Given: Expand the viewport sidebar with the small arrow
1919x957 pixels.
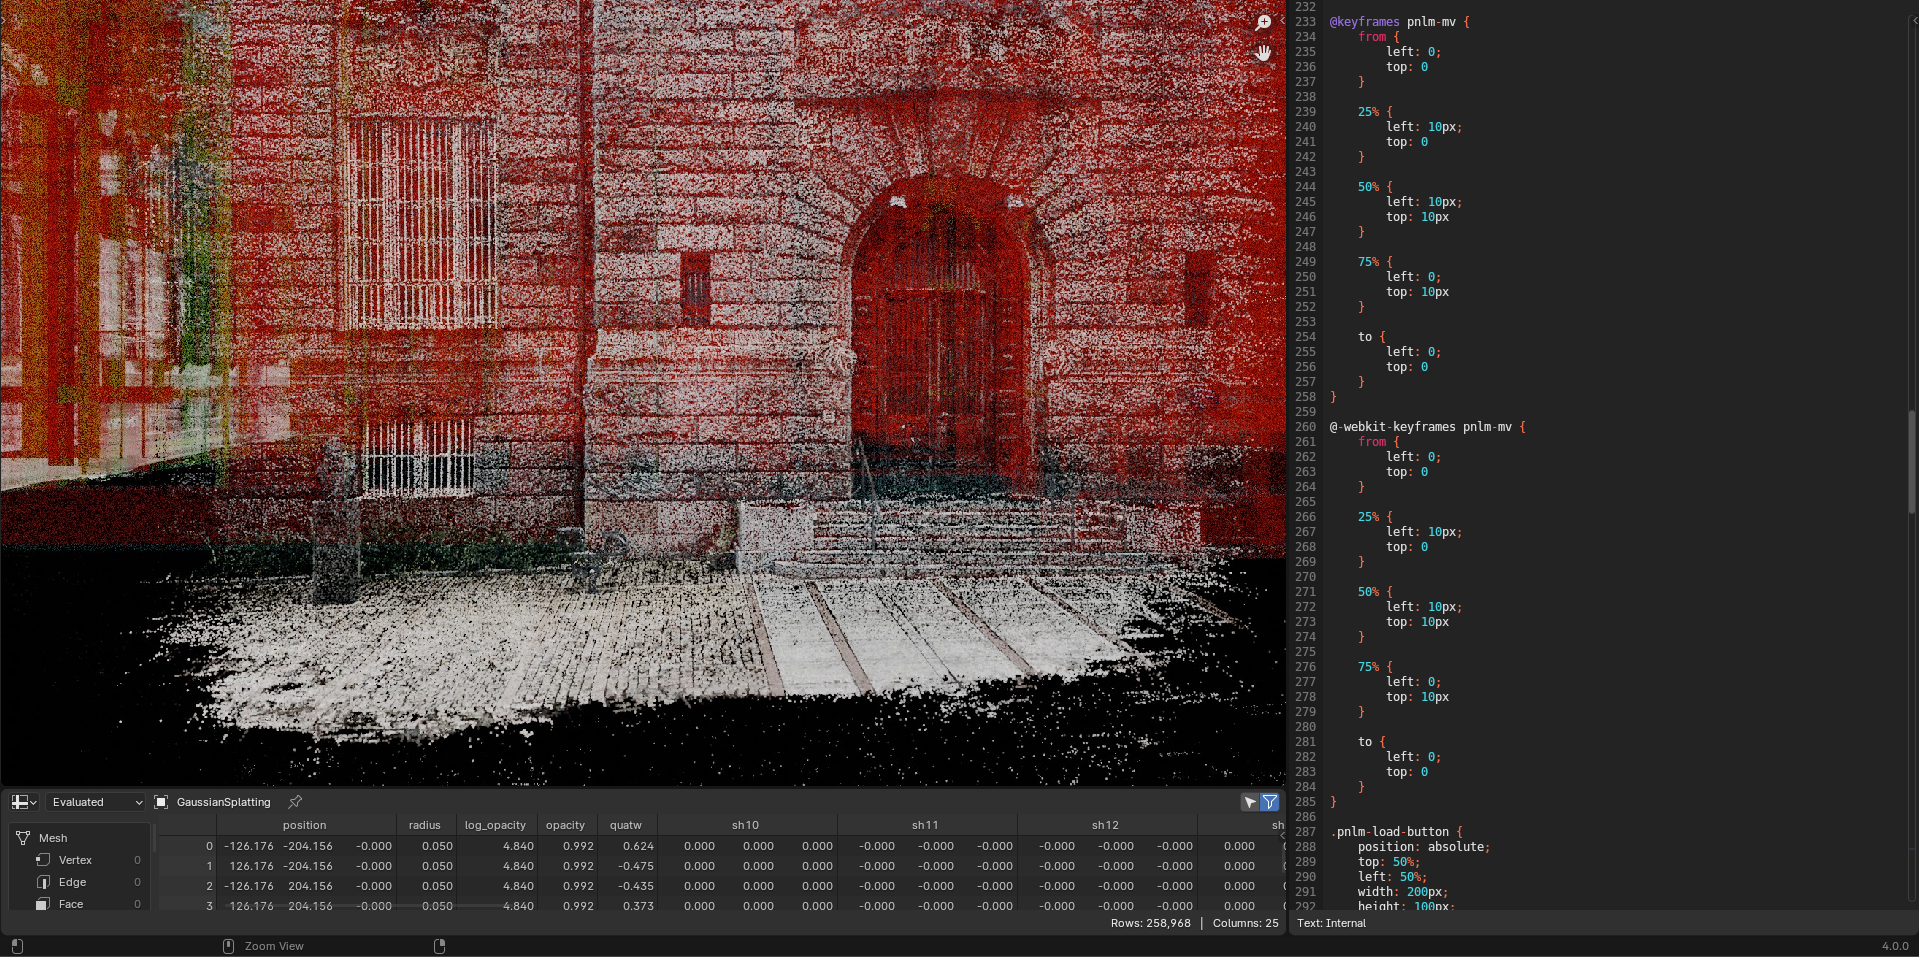Looking at the screenshot, I should pyautogui.click(x=1282, y=20).
